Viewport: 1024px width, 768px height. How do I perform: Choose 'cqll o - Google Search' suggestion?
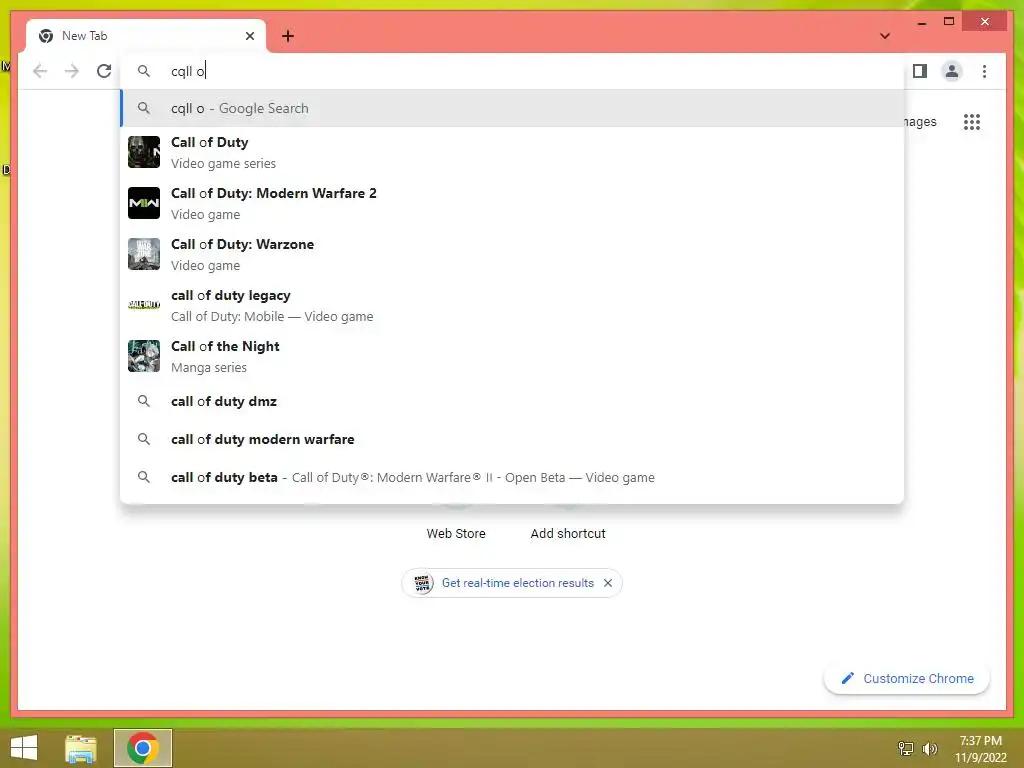(x=513, y=108)
